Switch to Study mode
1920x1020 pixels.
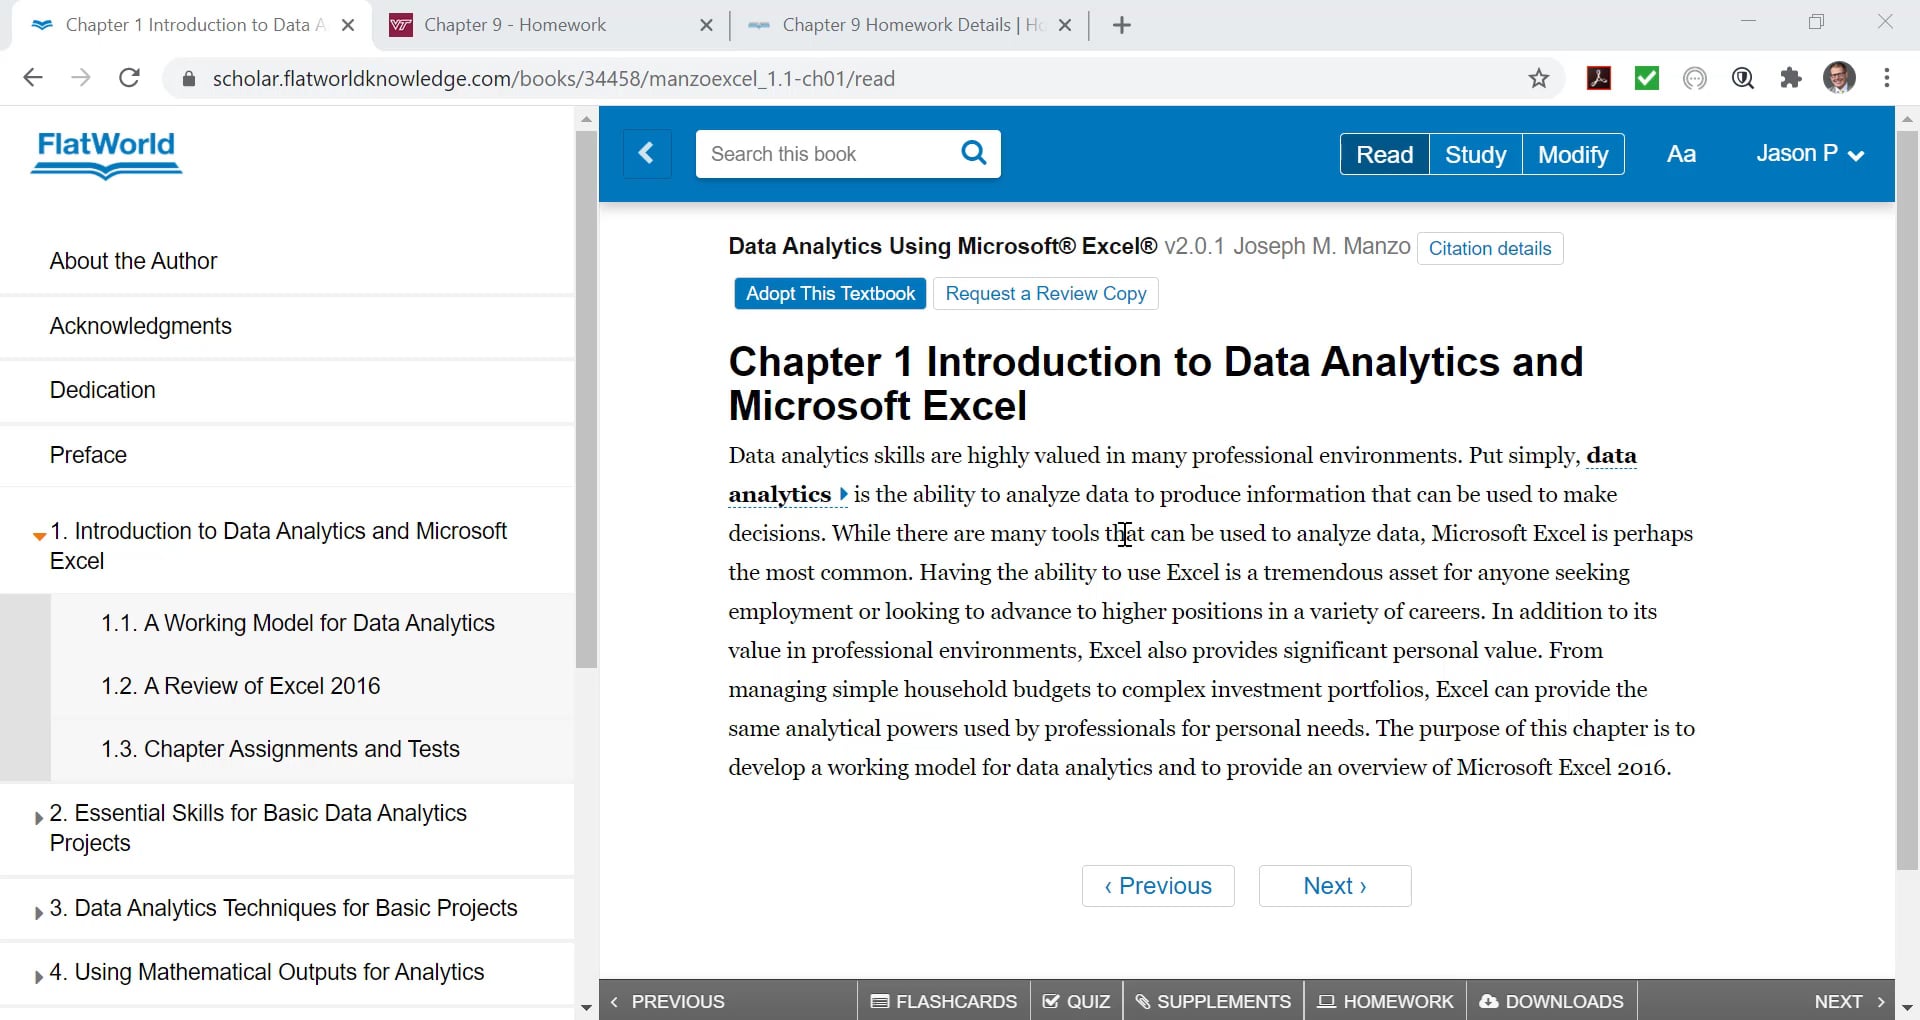tap(1476, 154)
